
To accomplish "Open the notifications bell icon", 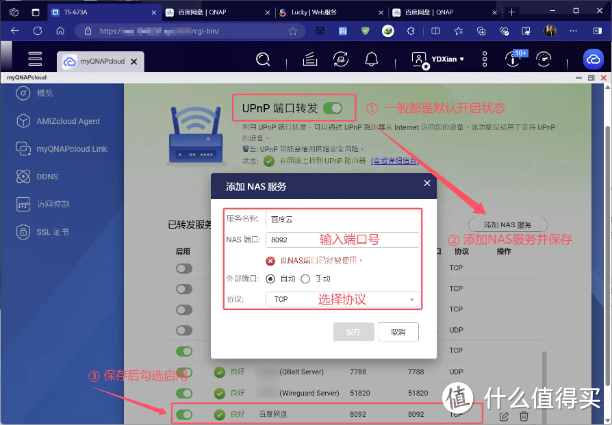I will coord(371,59).
